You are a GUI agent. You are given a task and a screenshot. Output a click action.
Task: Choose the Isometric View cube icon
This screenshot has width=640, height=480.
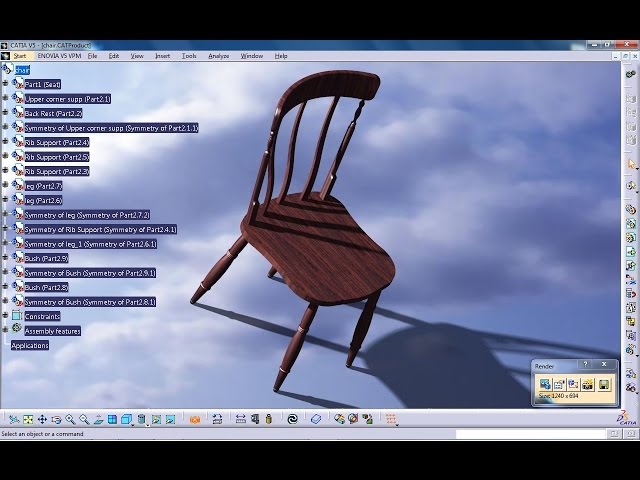[126, 419]
